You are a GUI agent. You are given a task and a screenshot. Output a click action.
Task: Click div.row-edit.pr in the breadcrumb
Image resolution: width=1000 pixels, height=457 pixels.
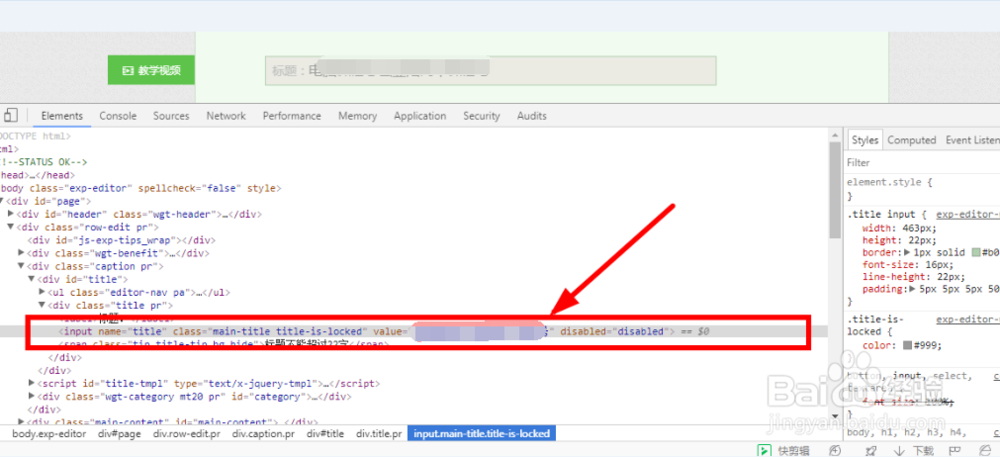(x=186, y=433)
